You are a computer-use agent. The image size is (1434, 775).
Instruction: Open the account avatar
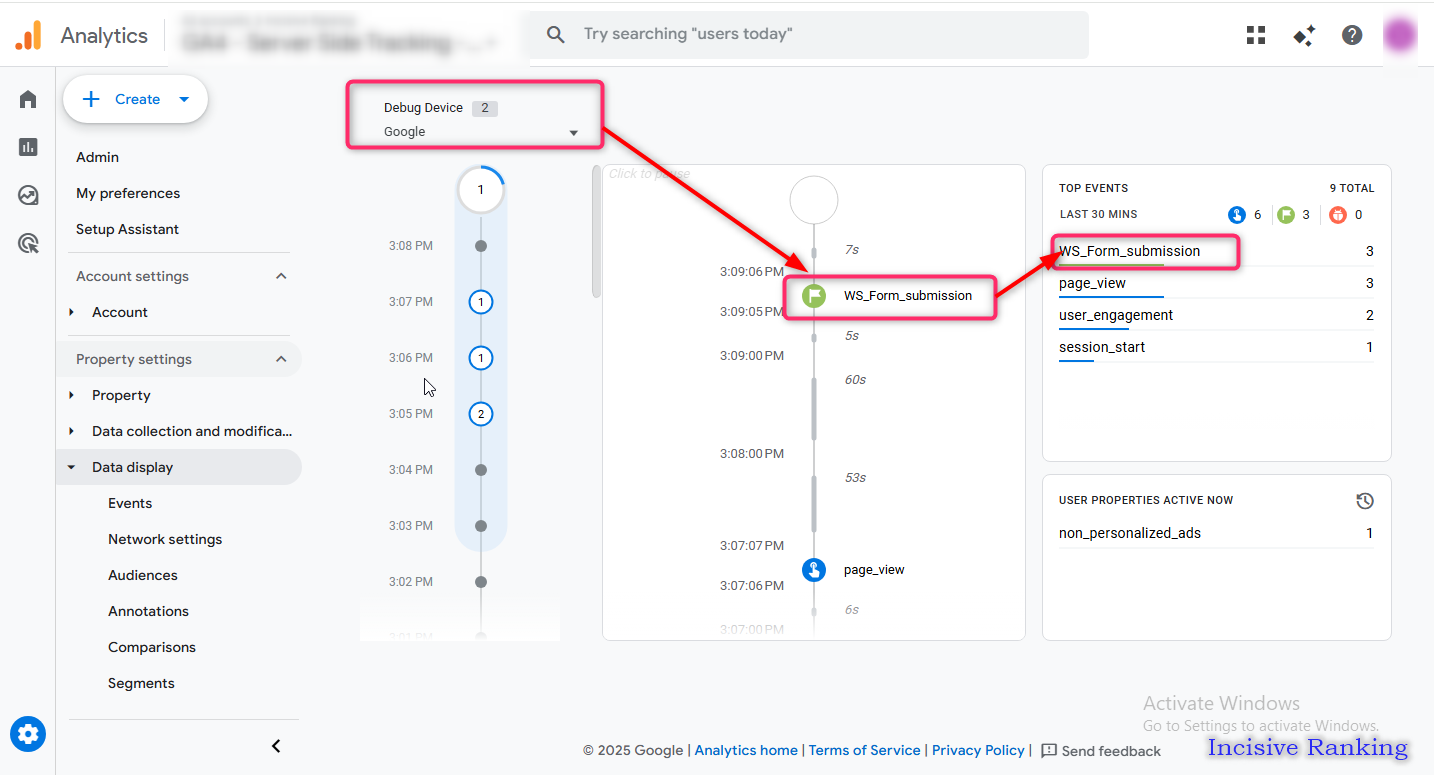pos(1400,36)
